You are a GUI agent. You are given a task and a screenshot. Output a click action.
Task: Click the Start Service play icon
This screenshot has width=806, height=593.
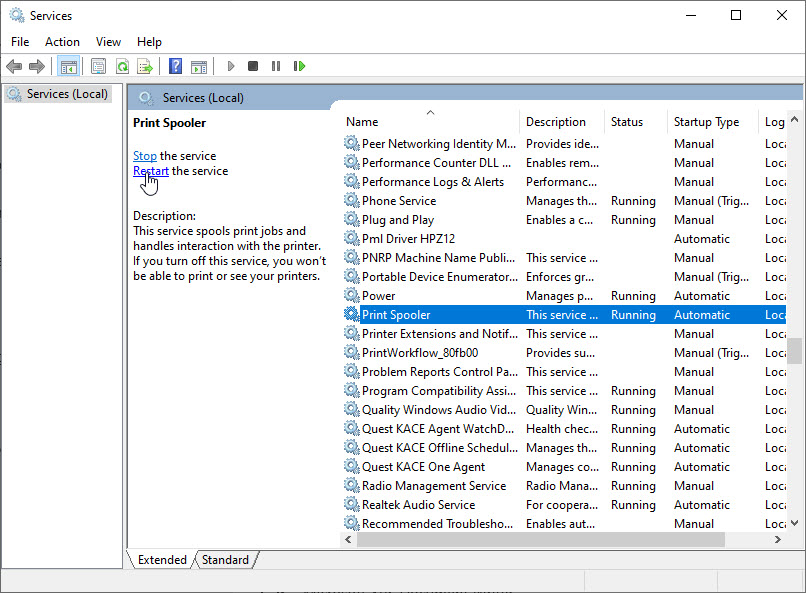230,66
